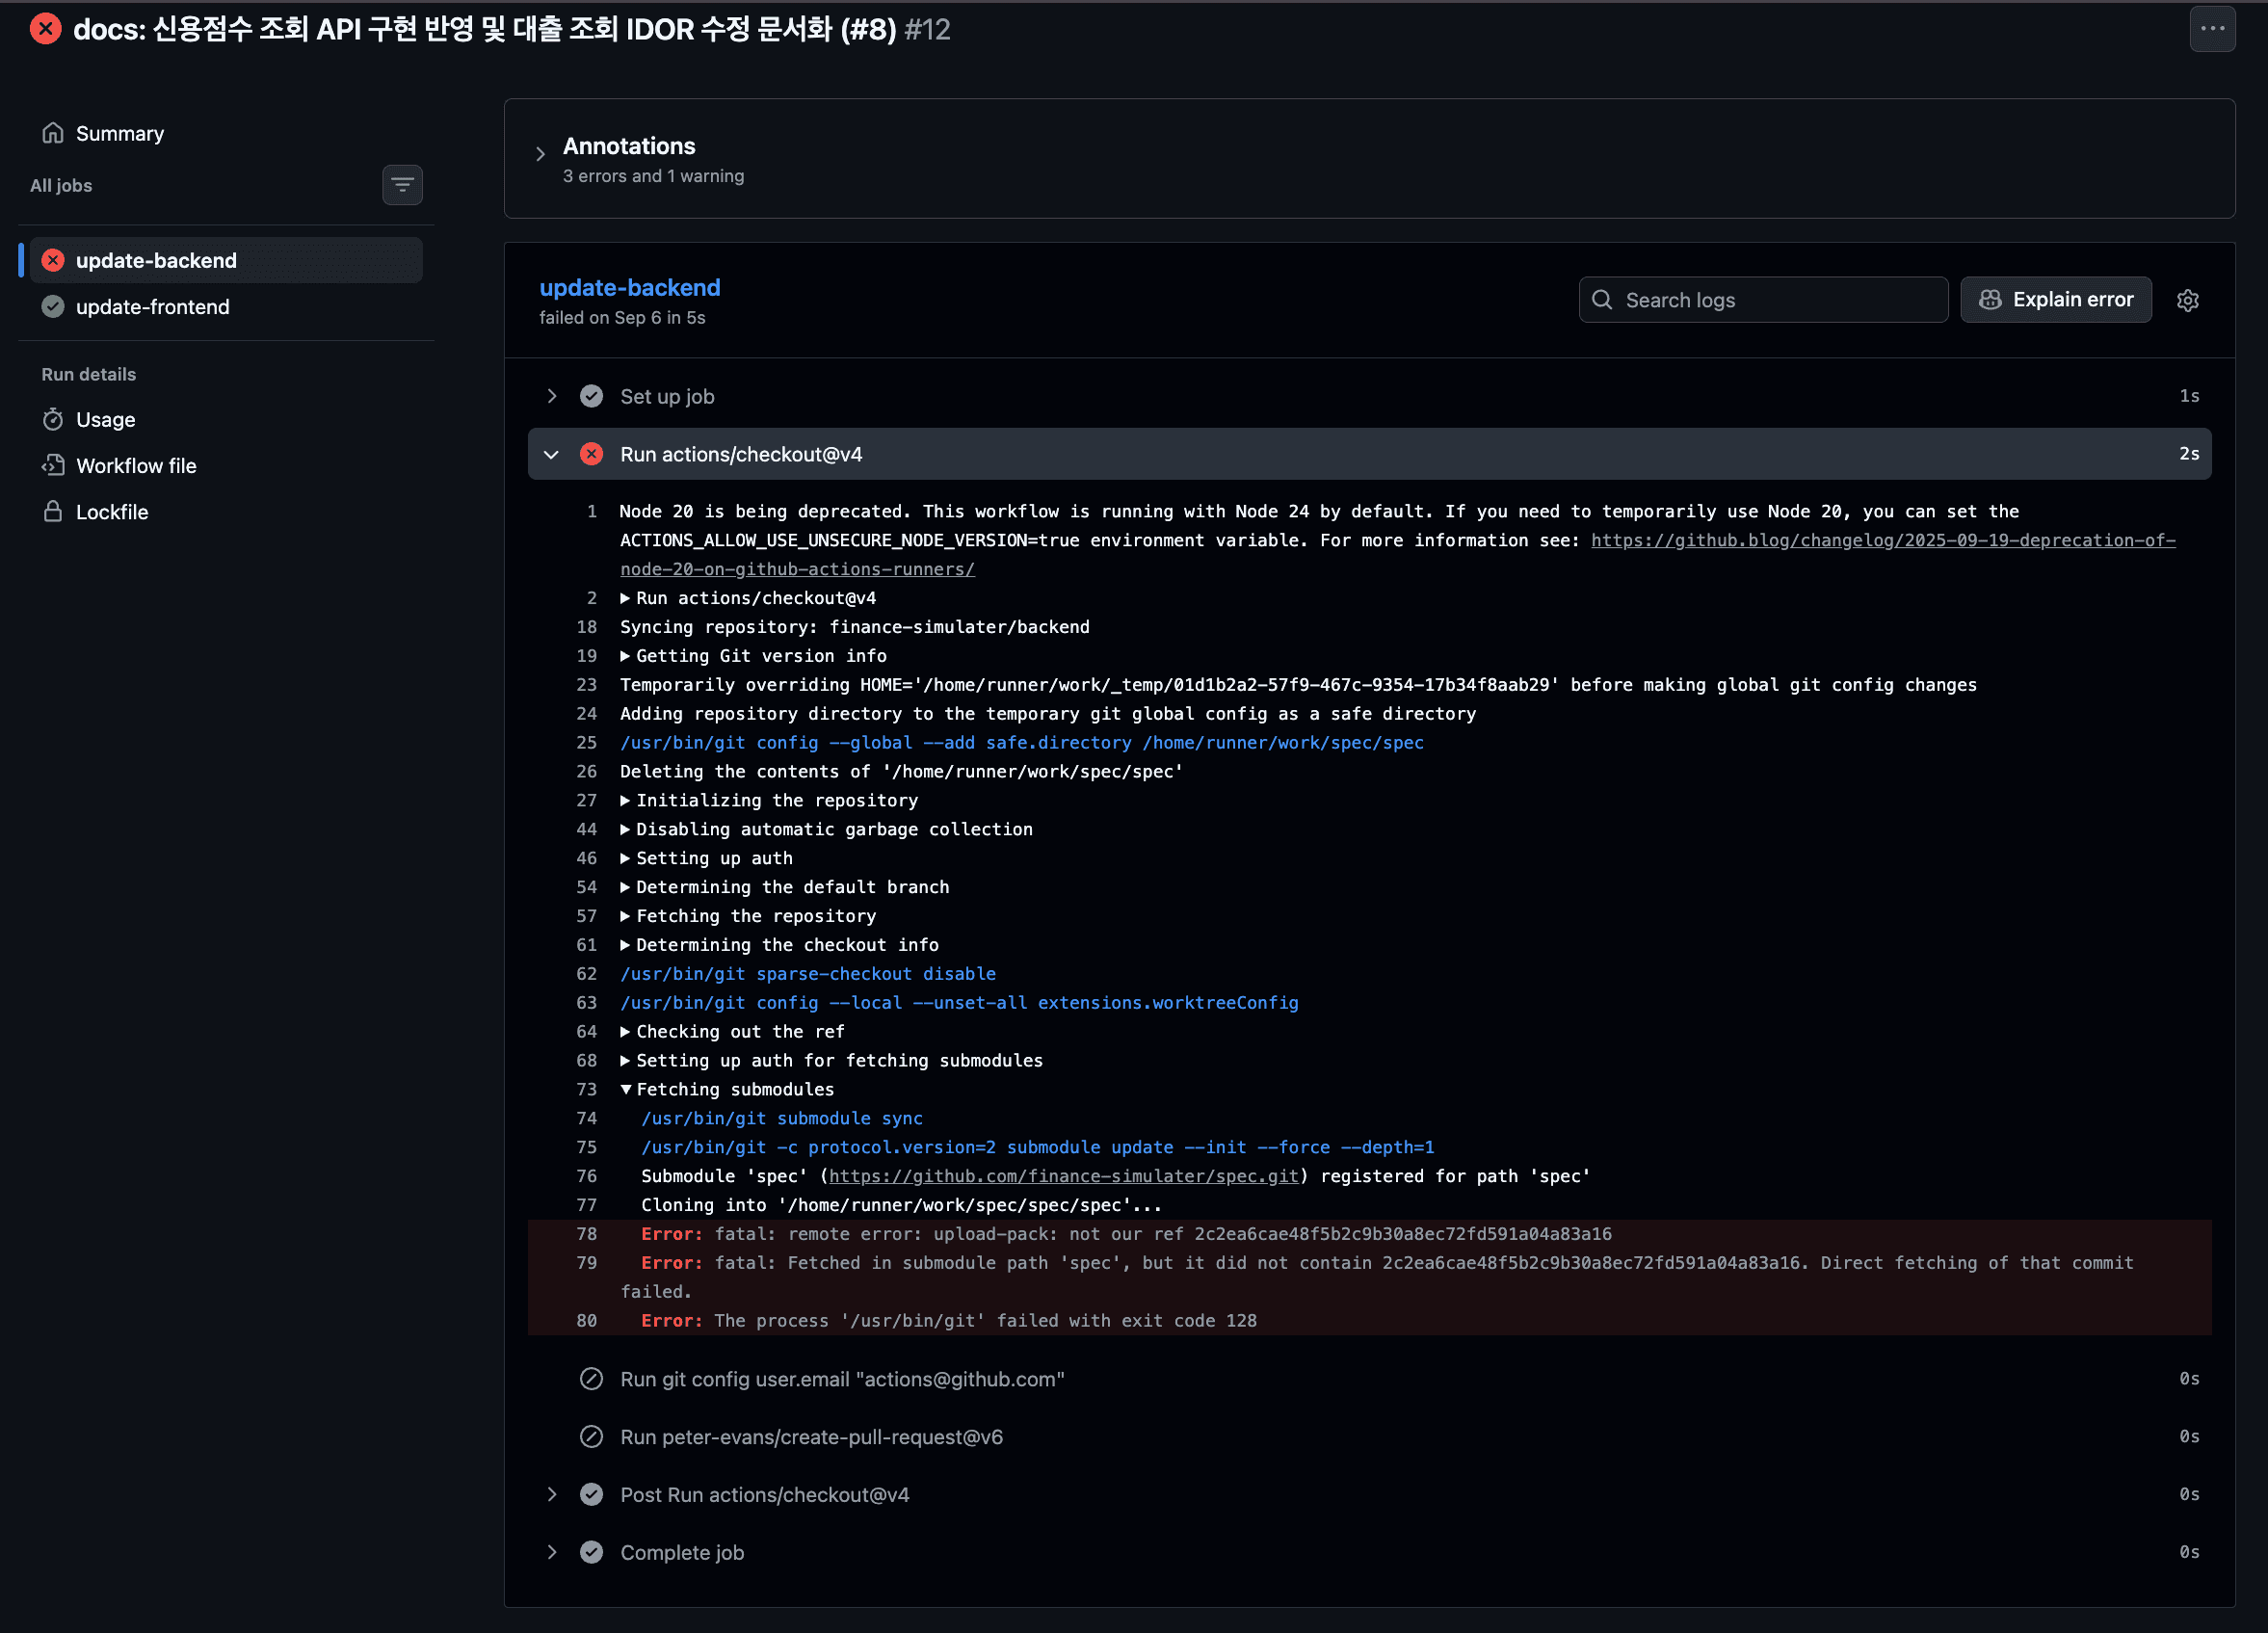This screenshot has width=2268, height=1633.
Task: Click the skipped icon beside peter-evans step
Action: pos(591,1437)
